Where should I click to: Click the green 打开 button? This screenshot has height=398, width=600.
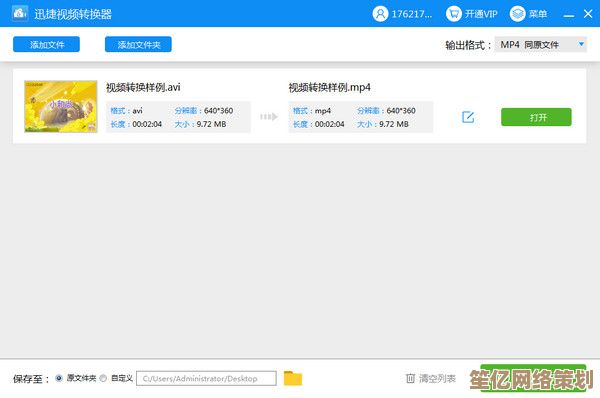point(536,117)
